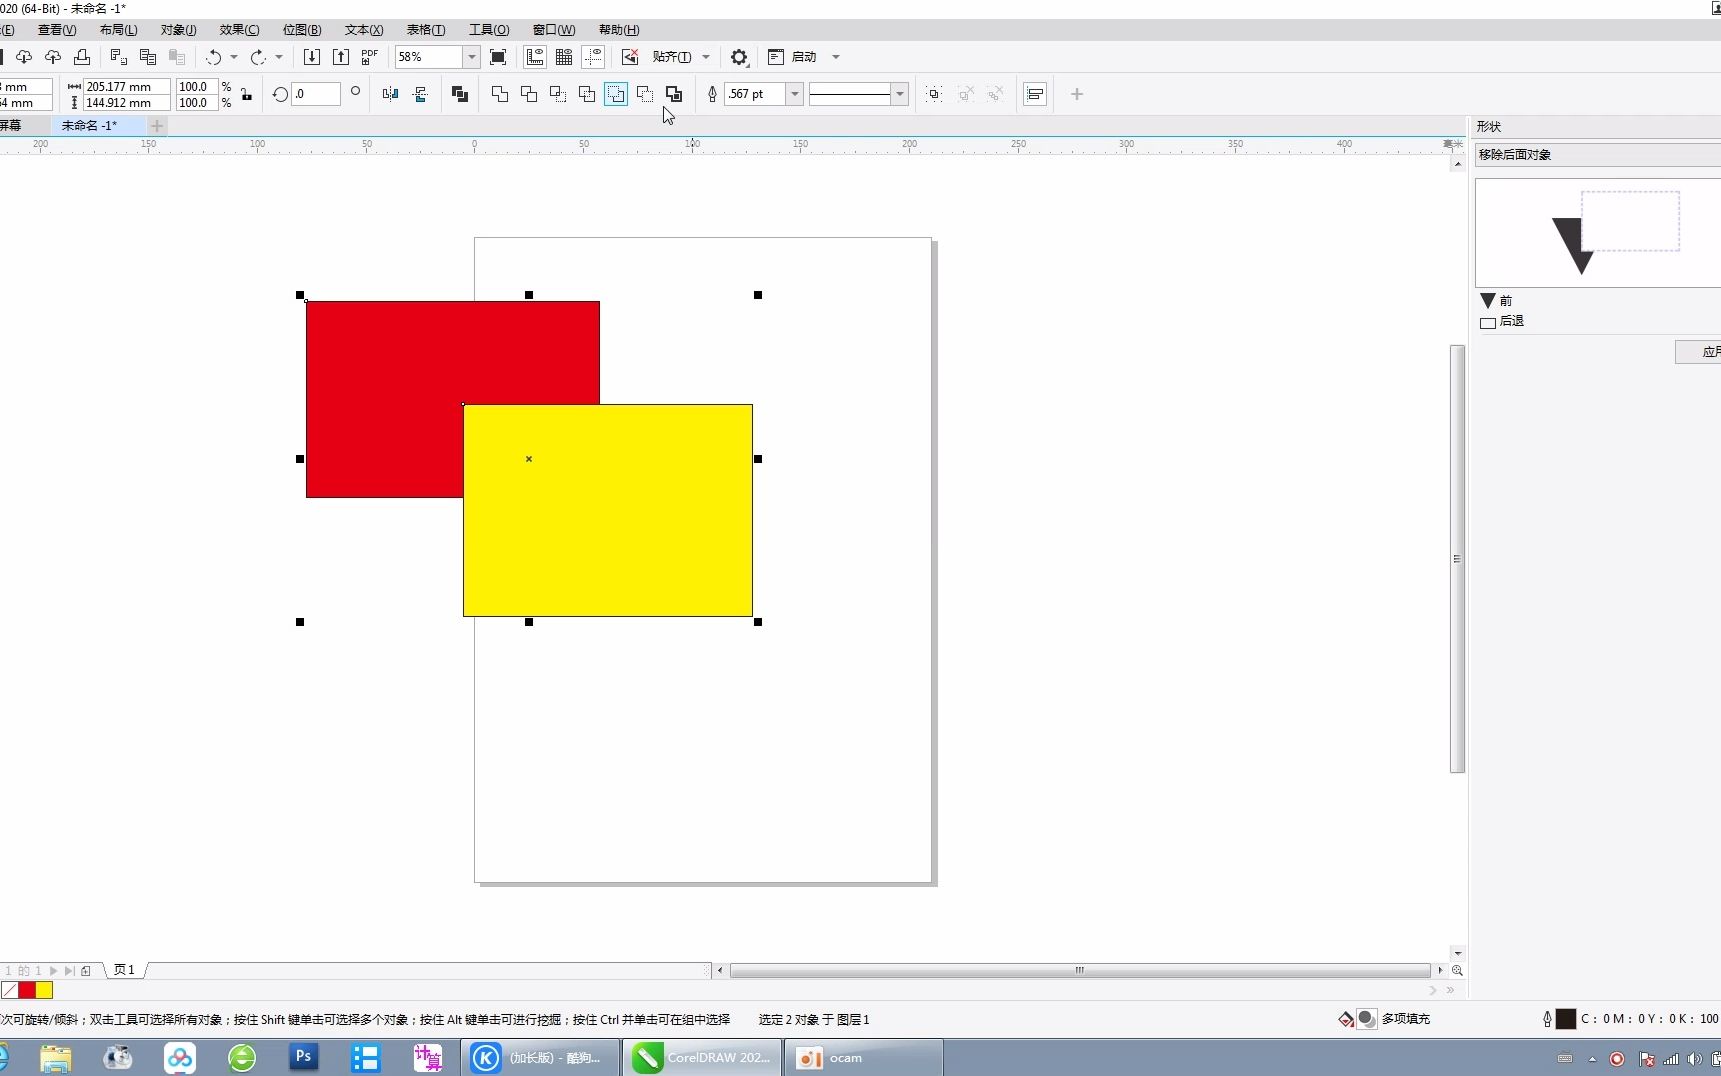Image resolution: width=1721 pixels, height=1076 pixels.
Task: Click the Mirror vertically icon
Action: 420,94
